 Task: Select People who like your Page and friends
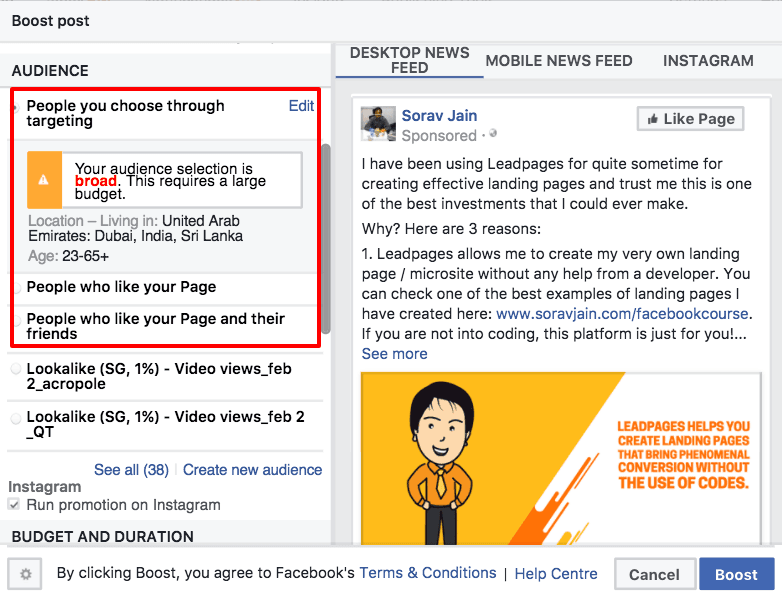tap(16, 320)
